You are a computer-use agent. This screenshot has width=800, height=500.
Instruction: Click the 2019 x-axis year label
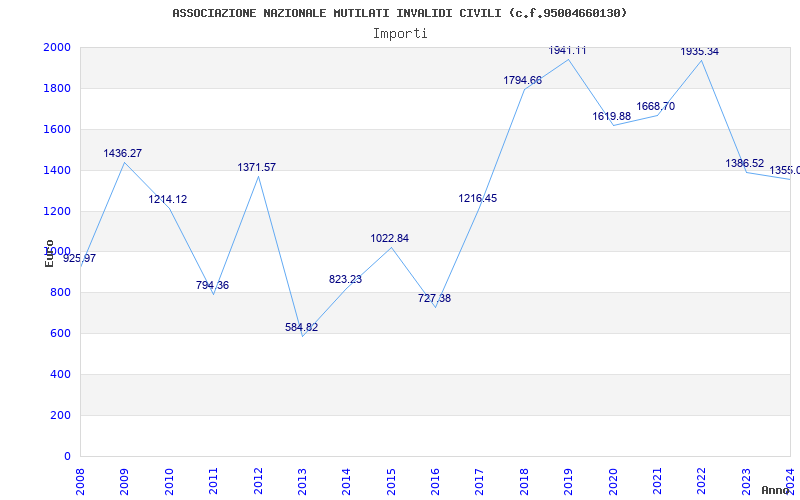[x=568, y=482]
